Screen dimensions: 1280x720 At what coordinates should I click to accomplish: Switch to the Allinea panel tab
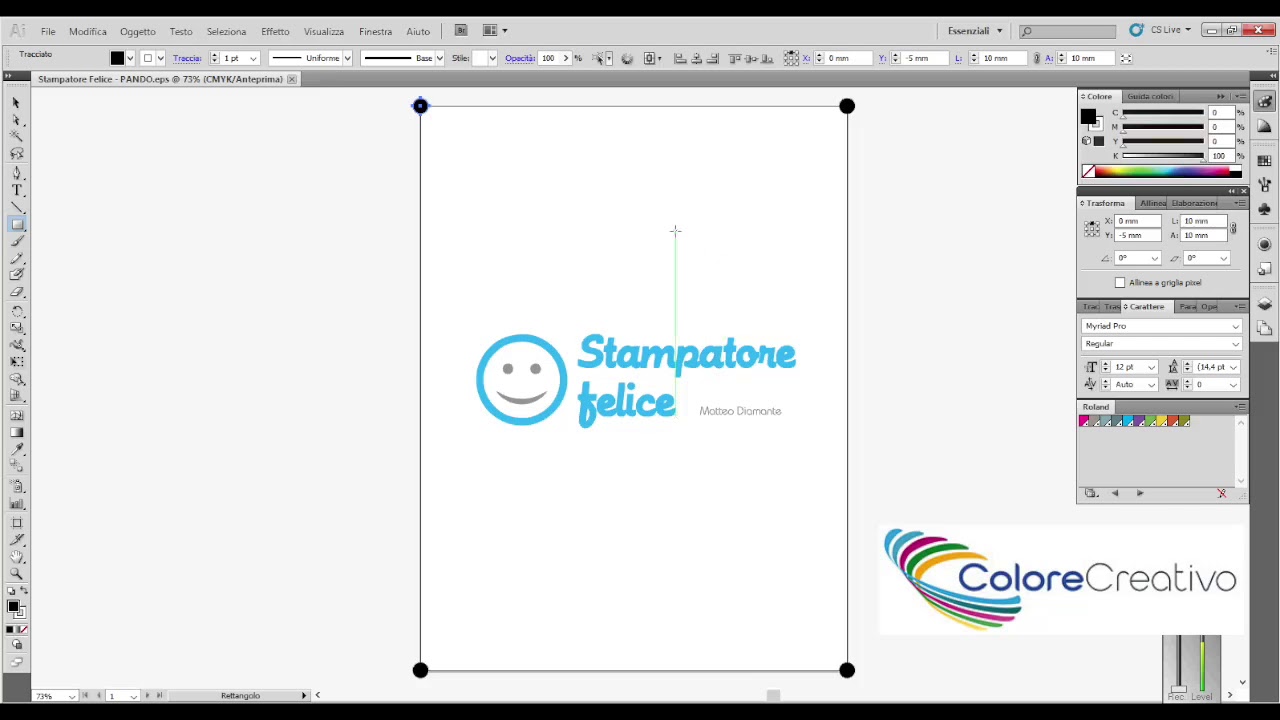point(1152,203)
